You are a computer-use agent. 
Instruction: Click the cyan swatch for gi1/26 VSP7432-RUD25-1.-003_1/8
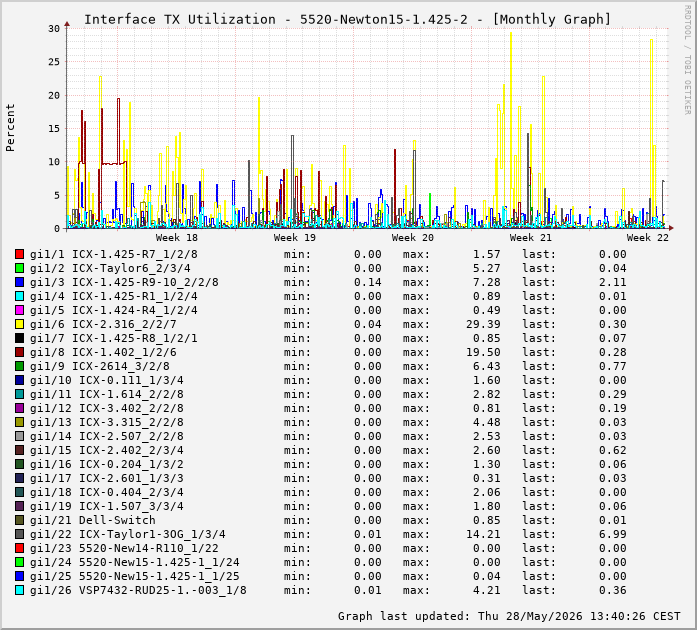pos(19,590)
